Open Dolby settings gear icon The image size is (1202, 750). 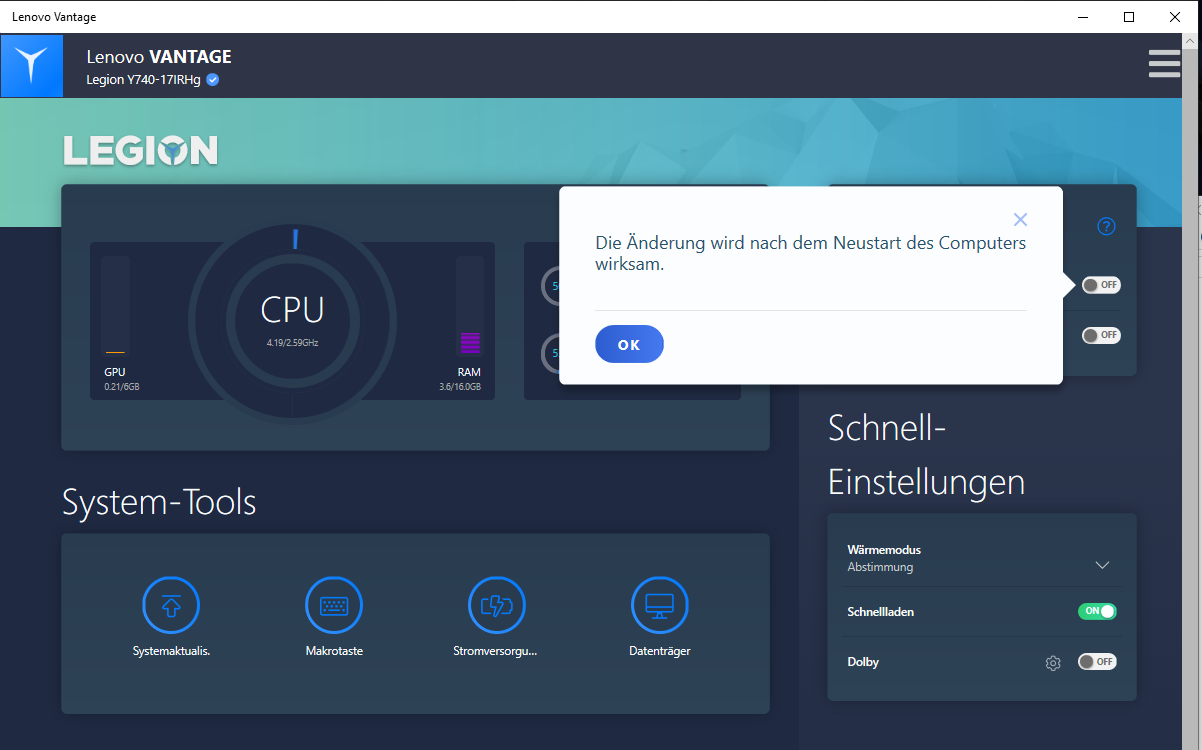click(x=1053, y=663)
